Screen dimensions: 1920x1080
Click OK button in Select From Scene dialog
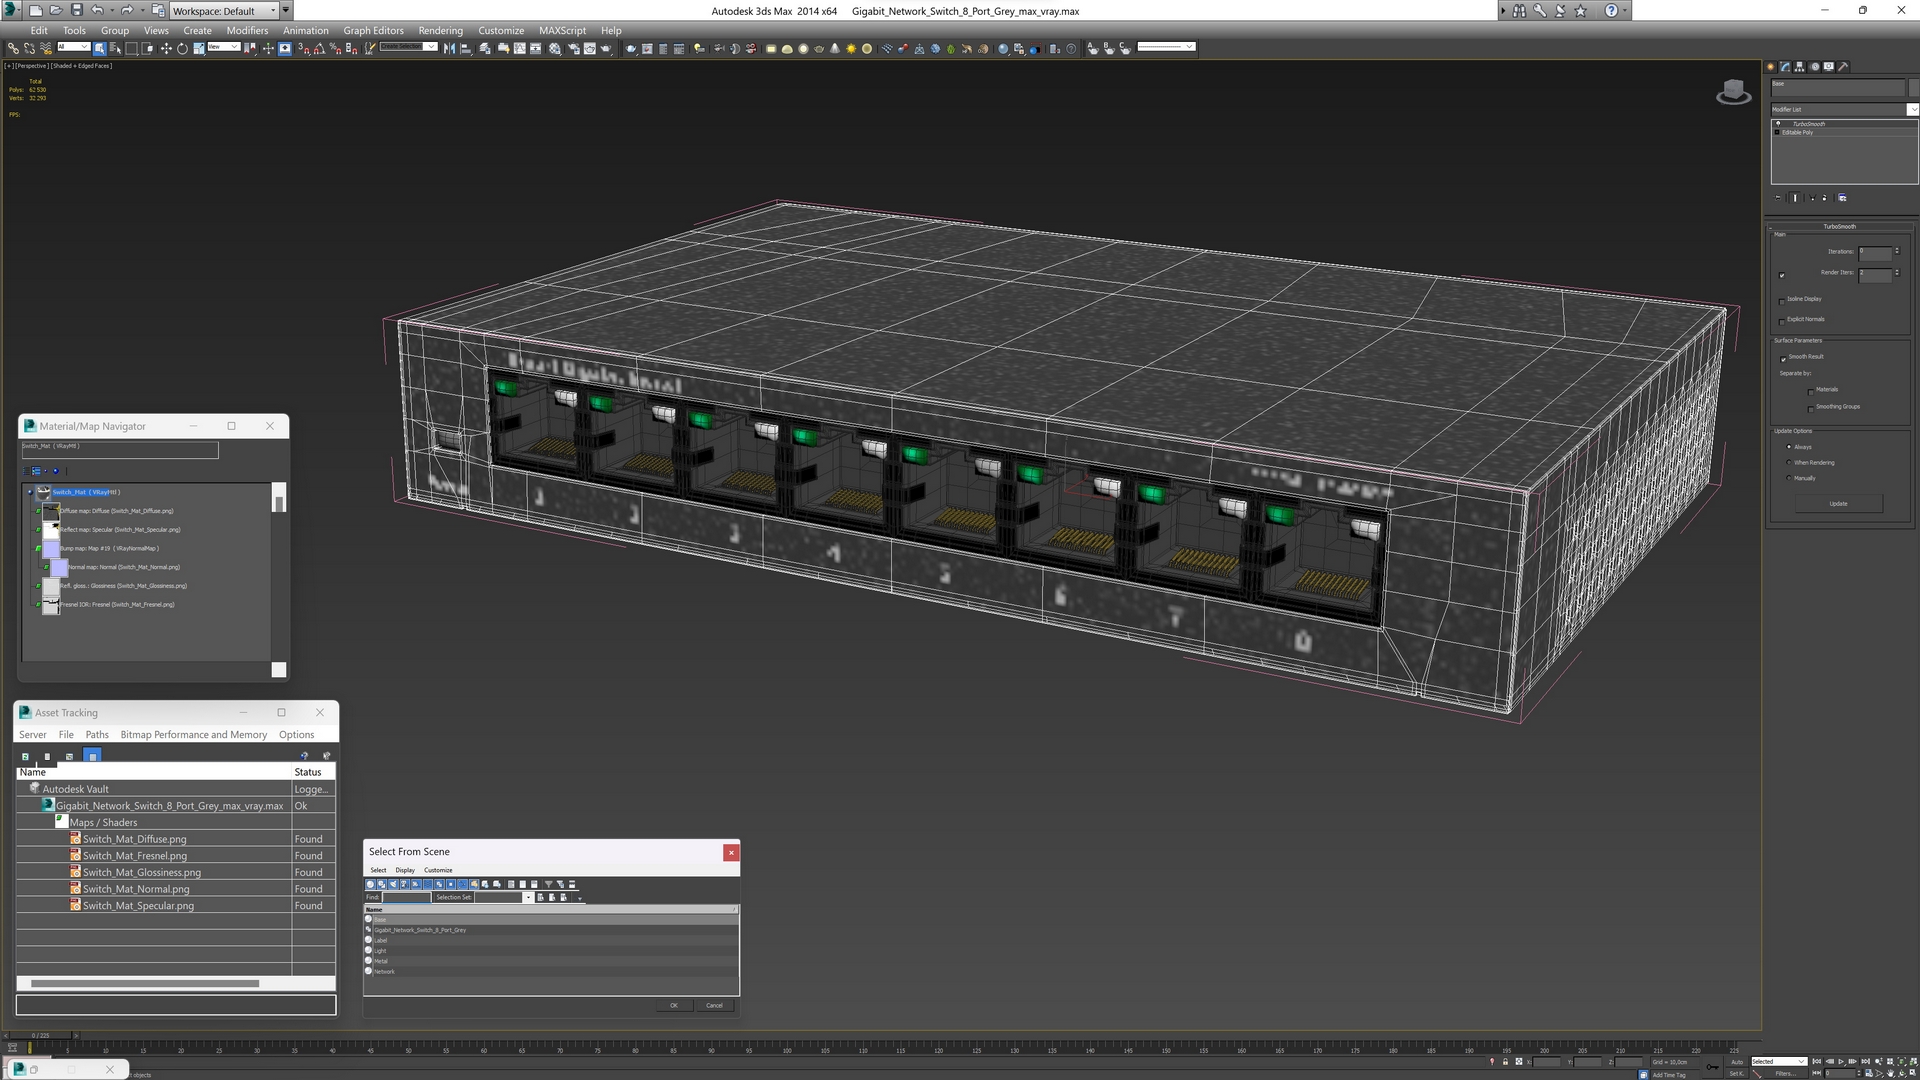[674, 1005]
